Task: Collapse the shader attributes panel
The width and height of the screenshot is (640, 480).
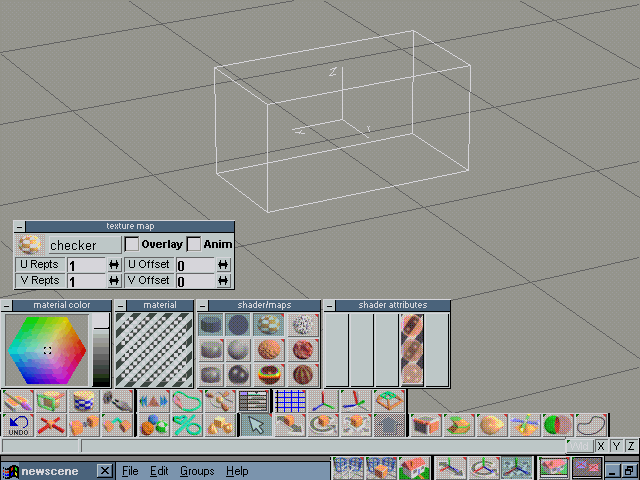Action: point(330,305)
